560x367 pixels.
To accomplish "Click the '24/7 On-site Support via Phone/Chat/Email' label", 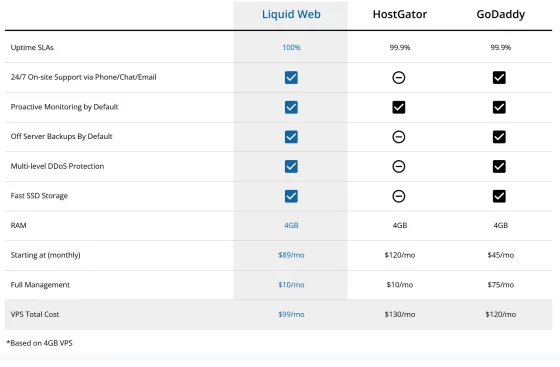I will [x=84, y=77].
